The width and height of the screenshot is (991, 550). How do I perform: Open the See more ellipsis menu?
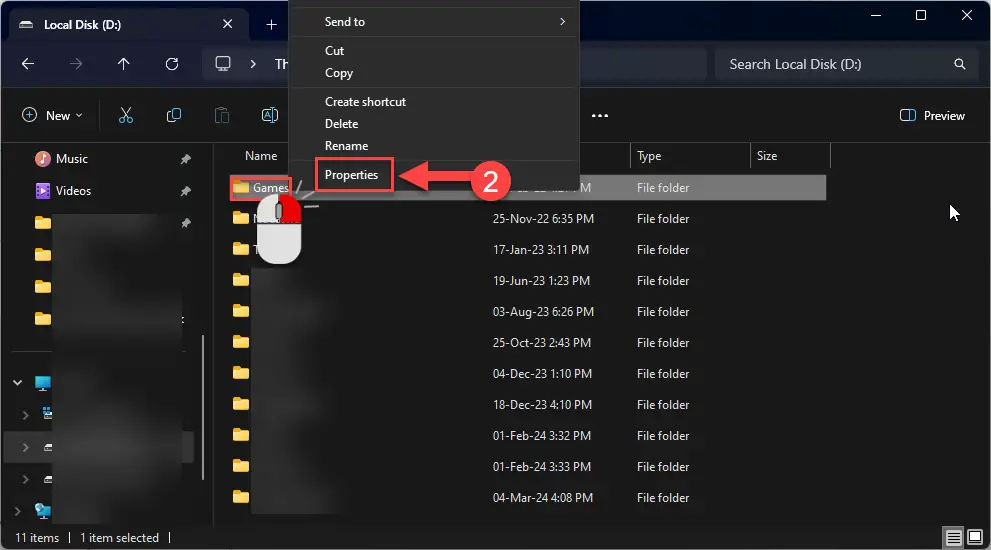[x=600, y=116]
